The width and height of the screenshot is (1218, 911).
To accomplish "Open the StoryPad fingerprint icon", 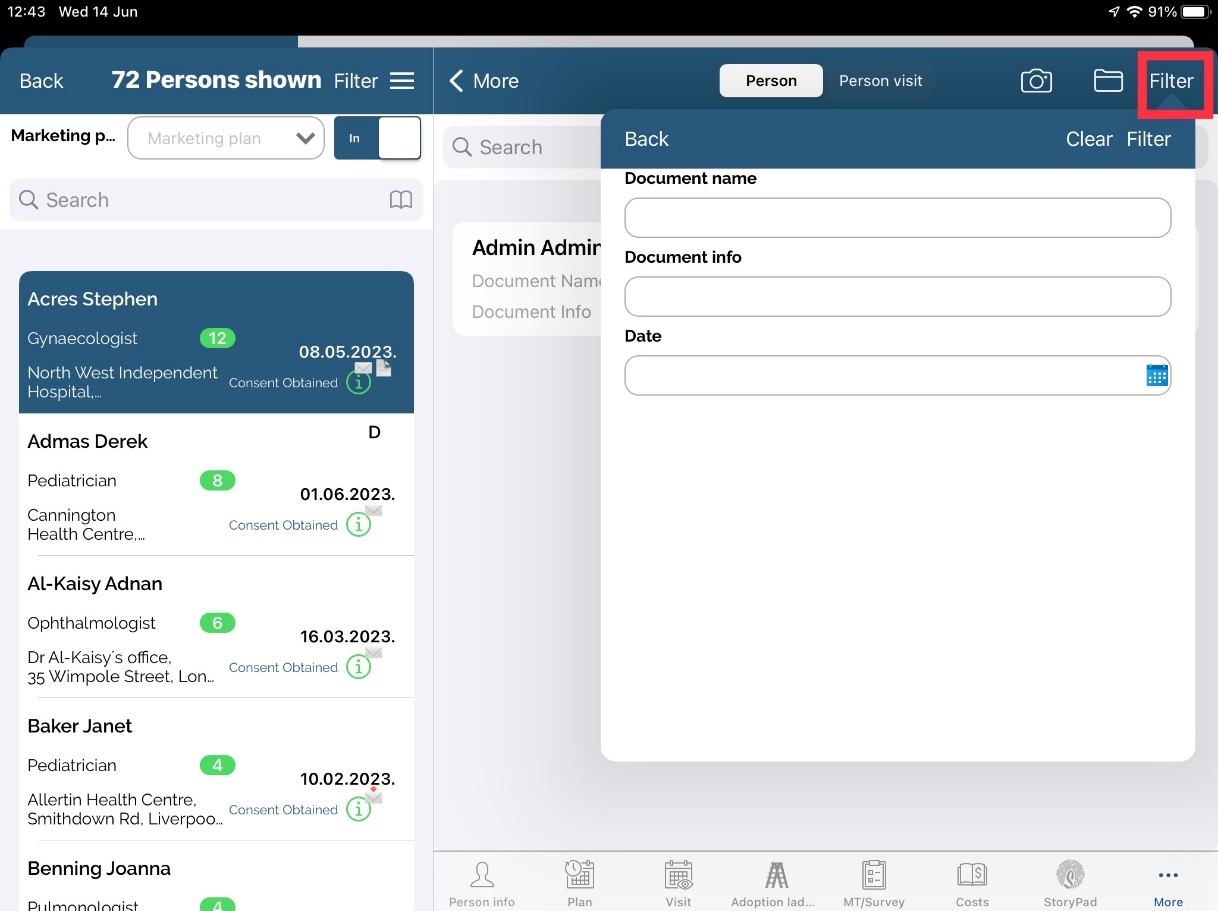I will 1070,875.
